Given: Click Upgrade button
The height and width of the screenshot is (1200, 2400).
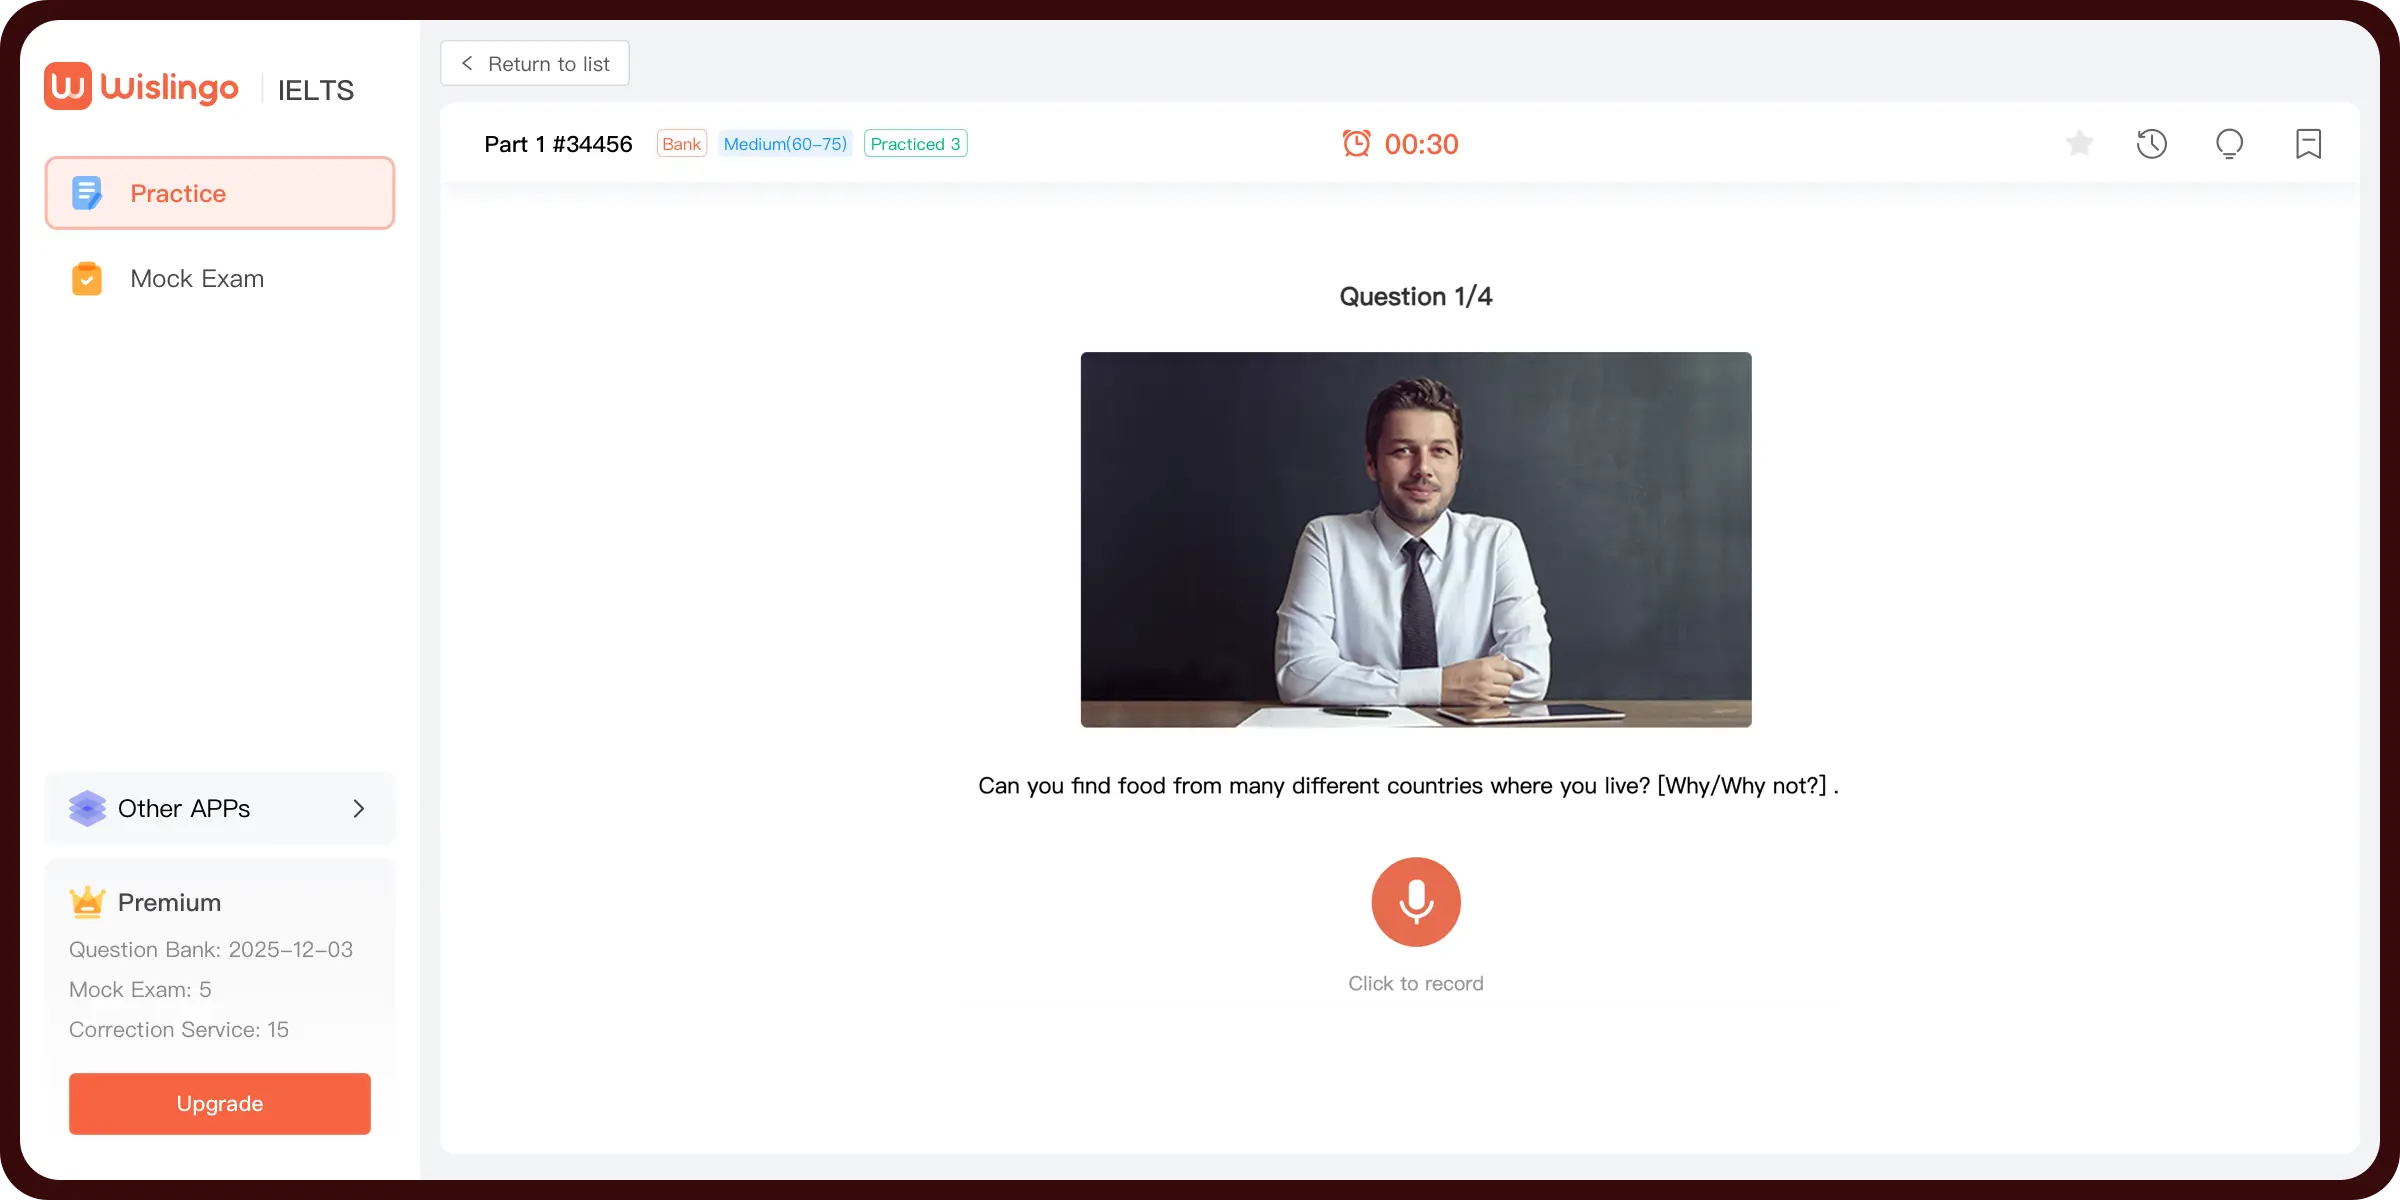Looking at the screenshot, I should click(219, 1102).
